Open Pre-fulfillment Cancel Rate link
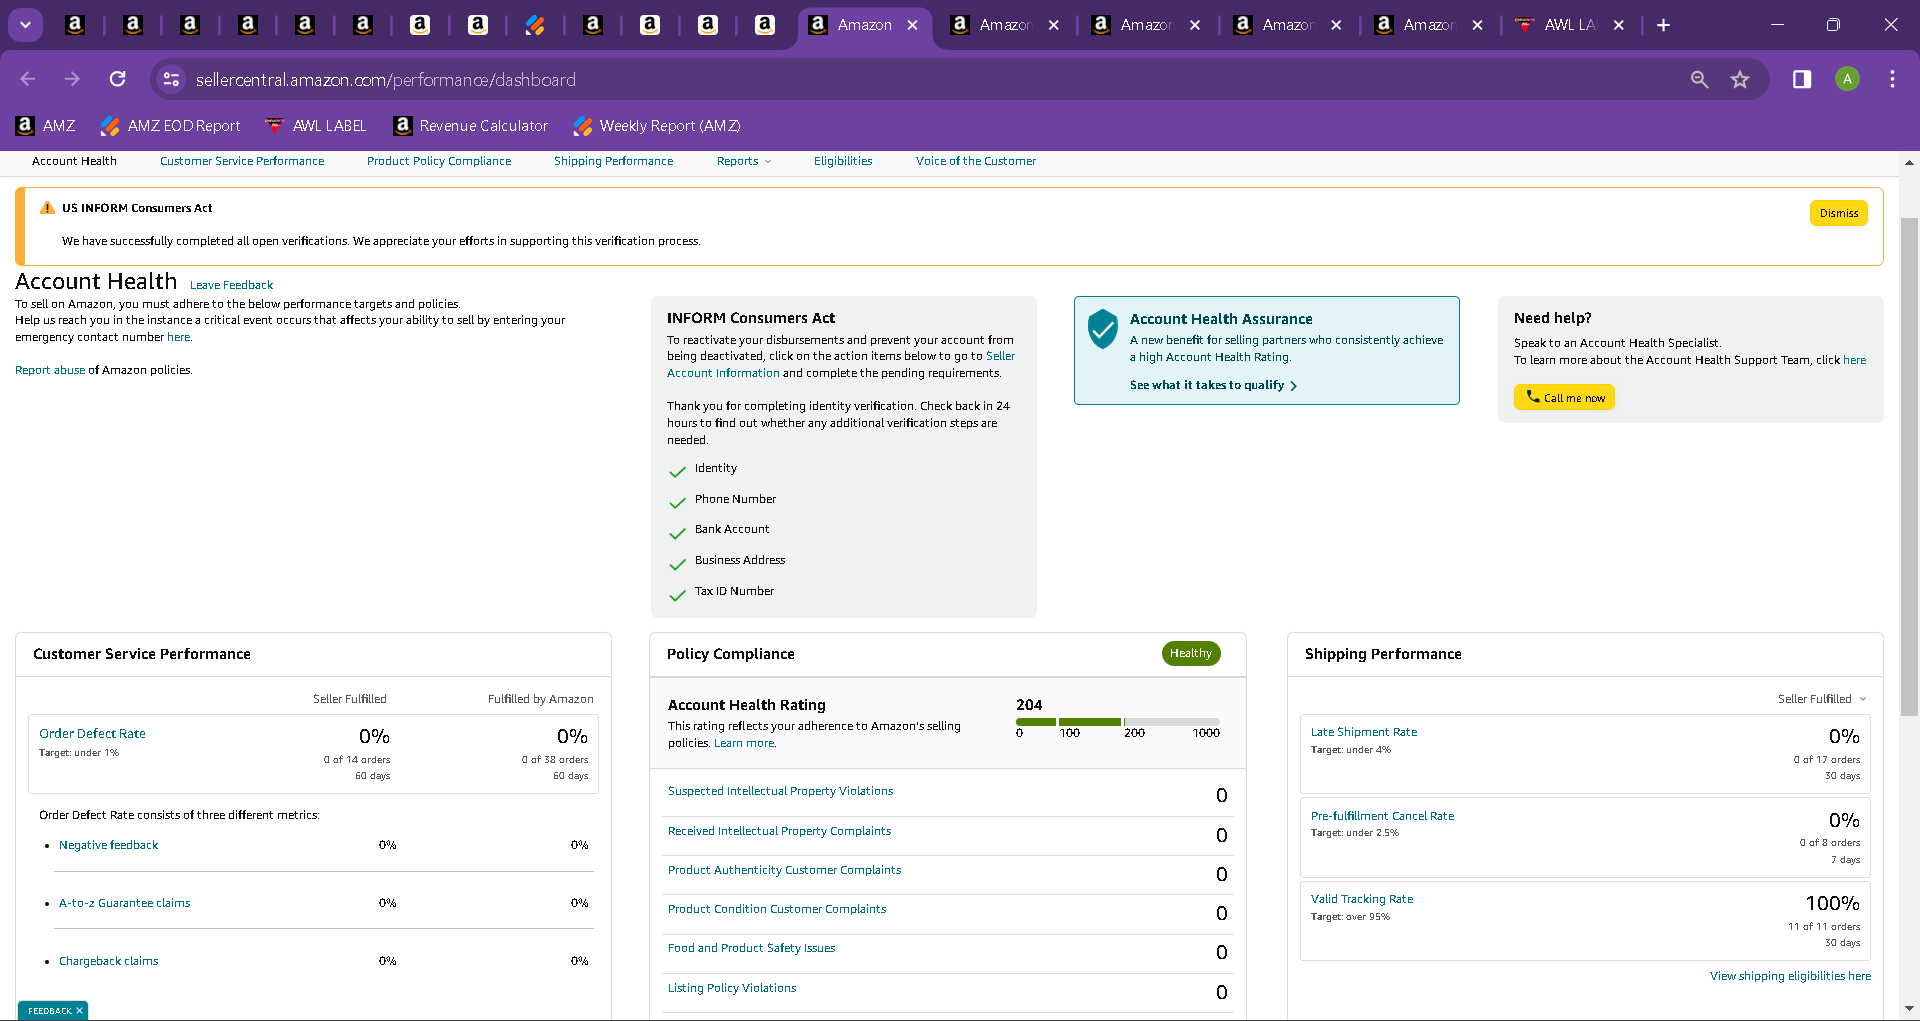 pos(1382,816)
